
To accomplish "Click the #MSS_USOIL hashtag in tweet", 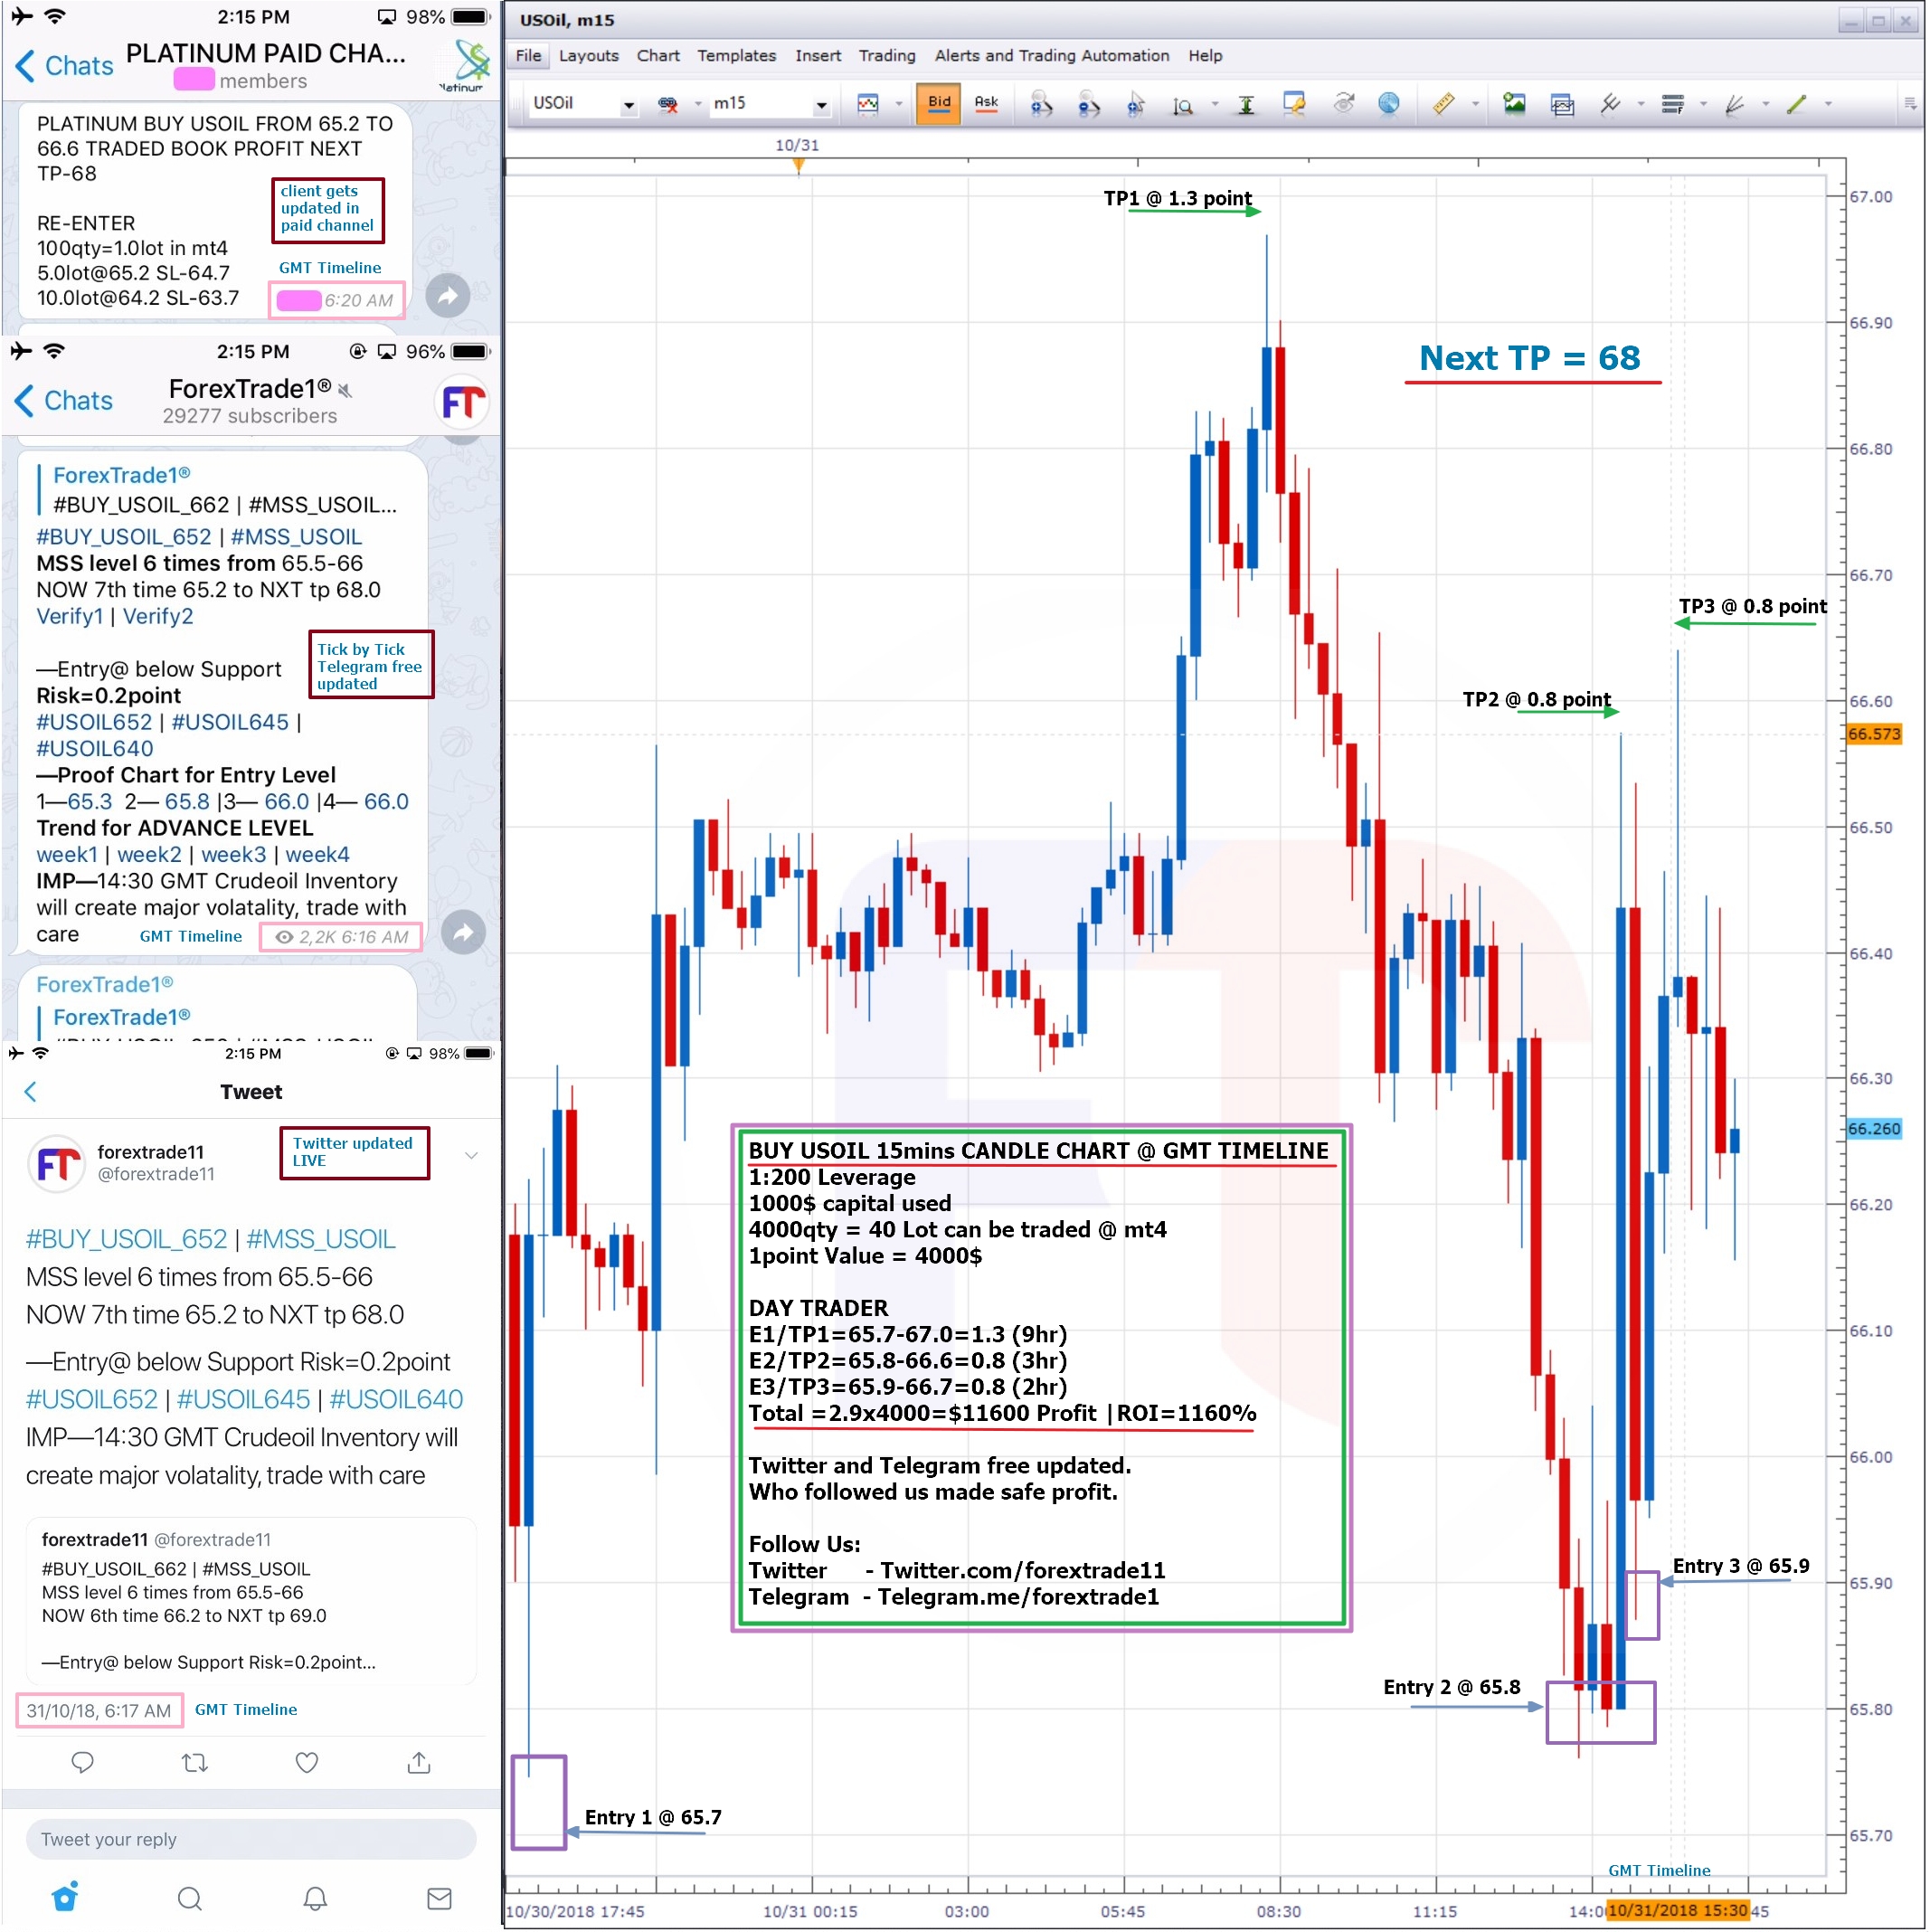I will click(x=320, y=1239).
